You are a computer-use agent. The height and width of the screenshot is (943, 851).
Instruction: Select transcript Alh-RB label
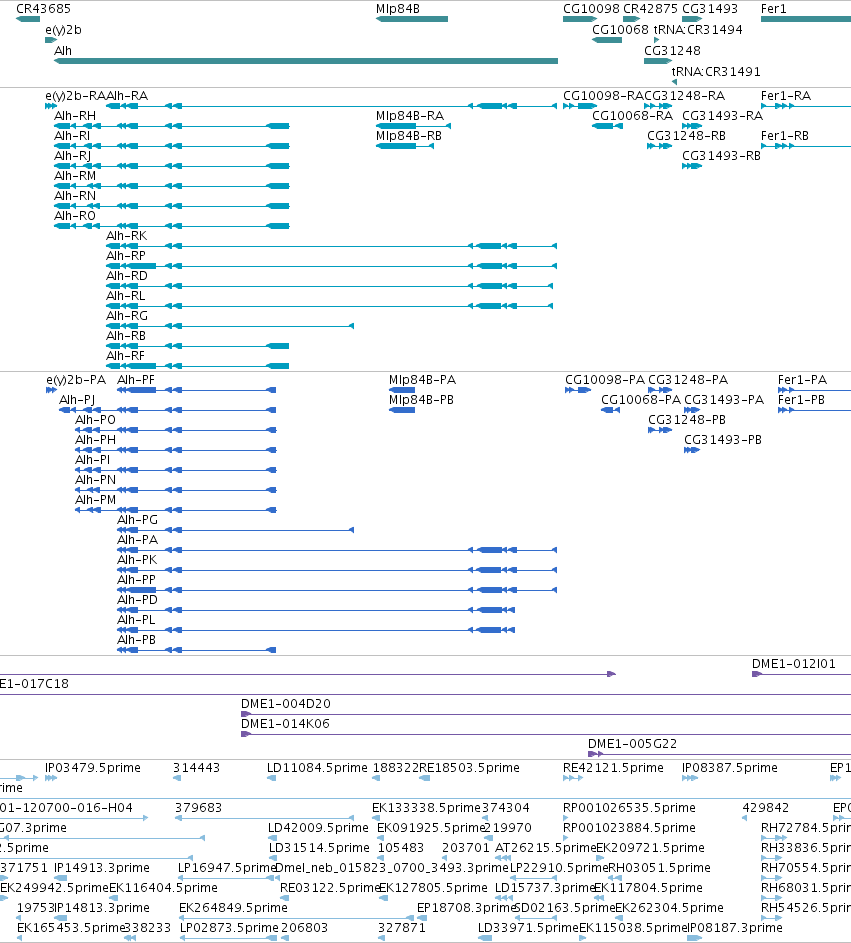click(126, 336)
